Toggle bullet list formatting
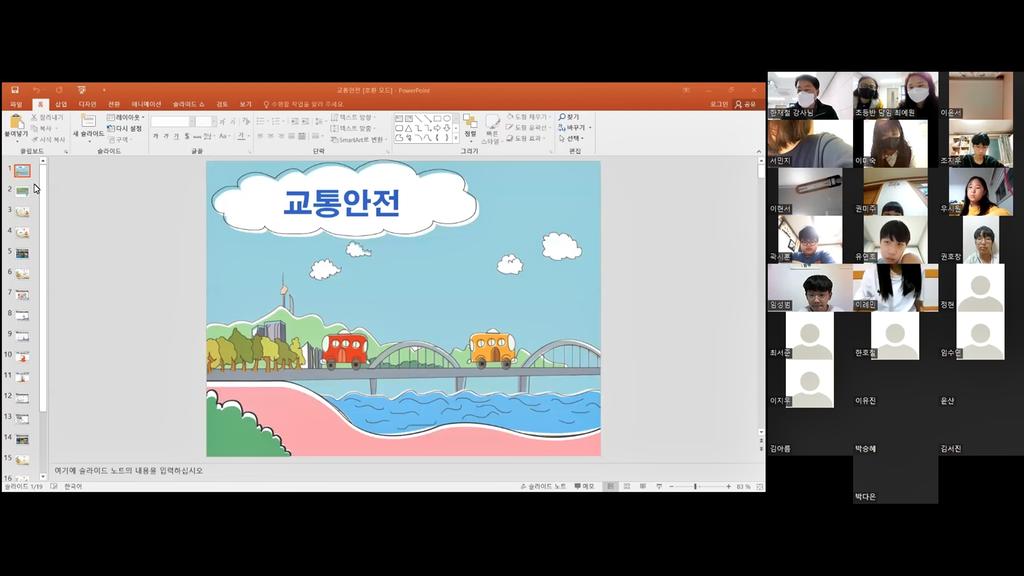The height and width of the screenshot is (576, 1024). (262, 121)
